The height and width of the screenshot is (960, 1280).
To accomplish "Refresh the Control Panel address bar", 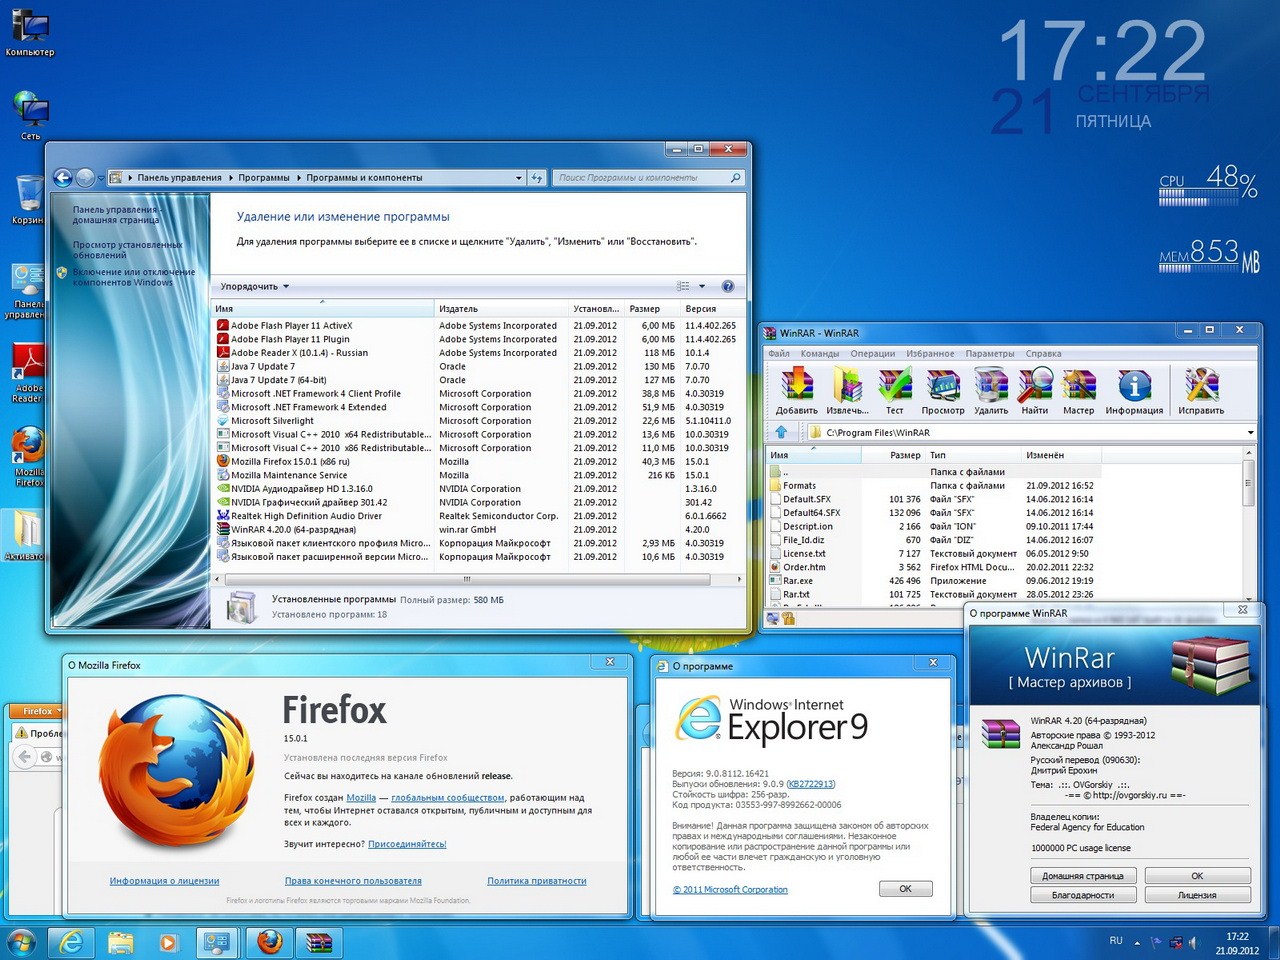I will click(537, 178).
